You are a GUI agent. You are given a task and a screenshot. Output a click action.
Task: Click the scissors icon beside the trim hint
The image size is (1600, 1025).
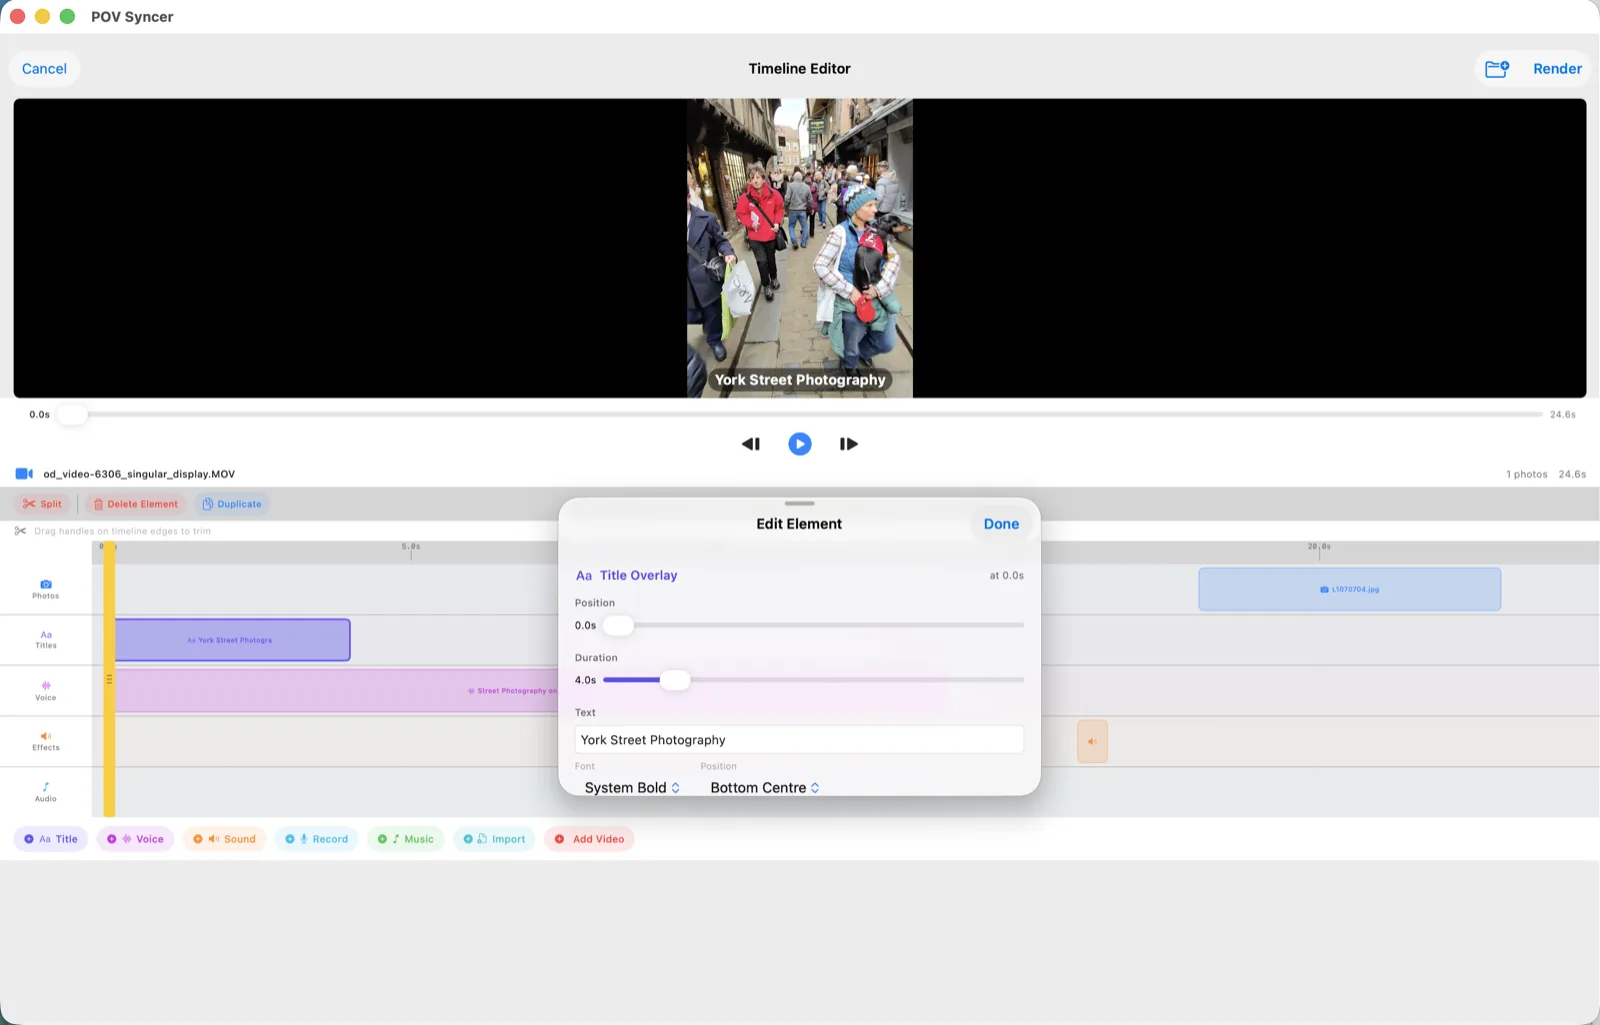tap(20, 531)
